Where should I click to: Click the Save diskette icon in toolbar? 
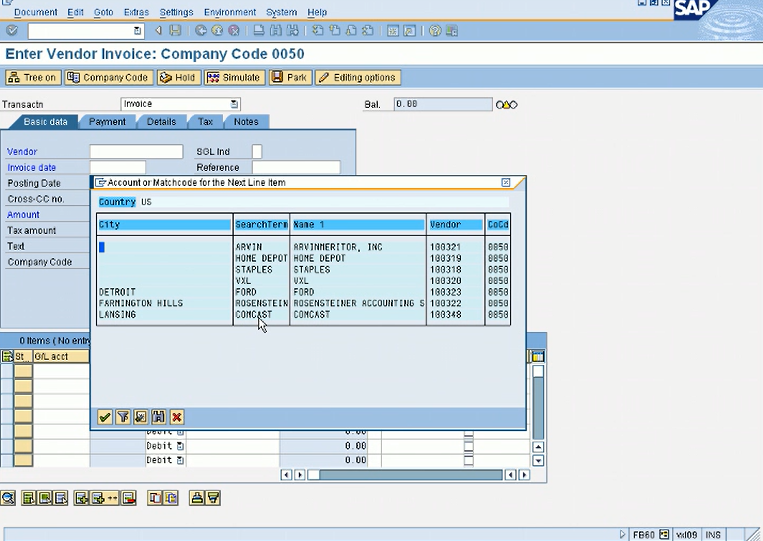pyautogui.click(x=175, y=31)
